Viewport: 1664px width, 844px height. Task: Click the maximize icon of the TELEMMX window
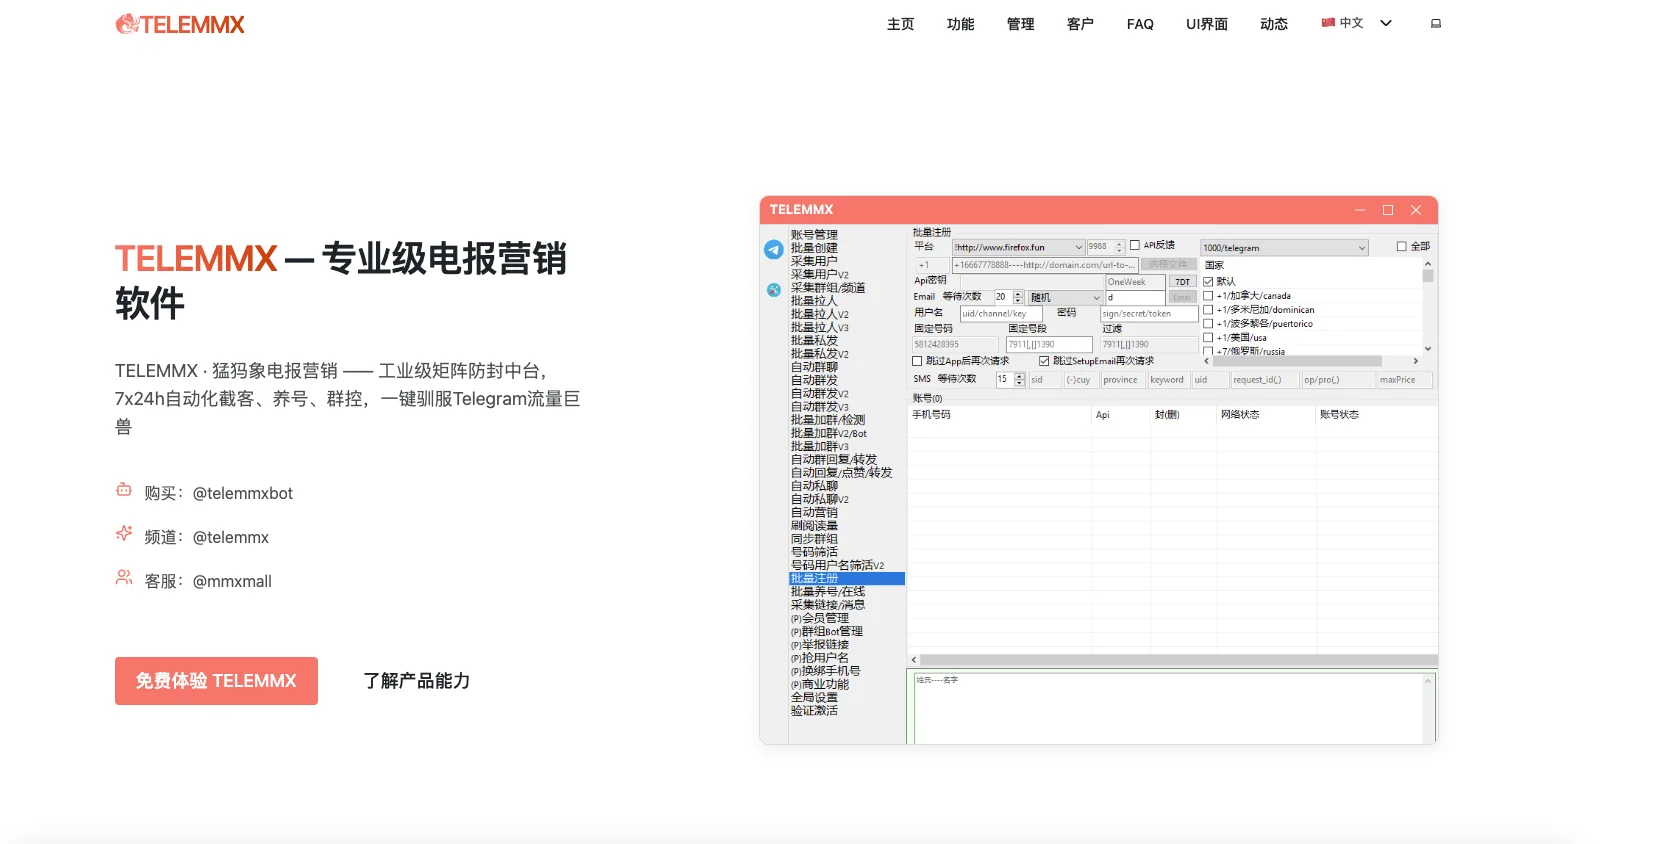(x=1388, y=210)
